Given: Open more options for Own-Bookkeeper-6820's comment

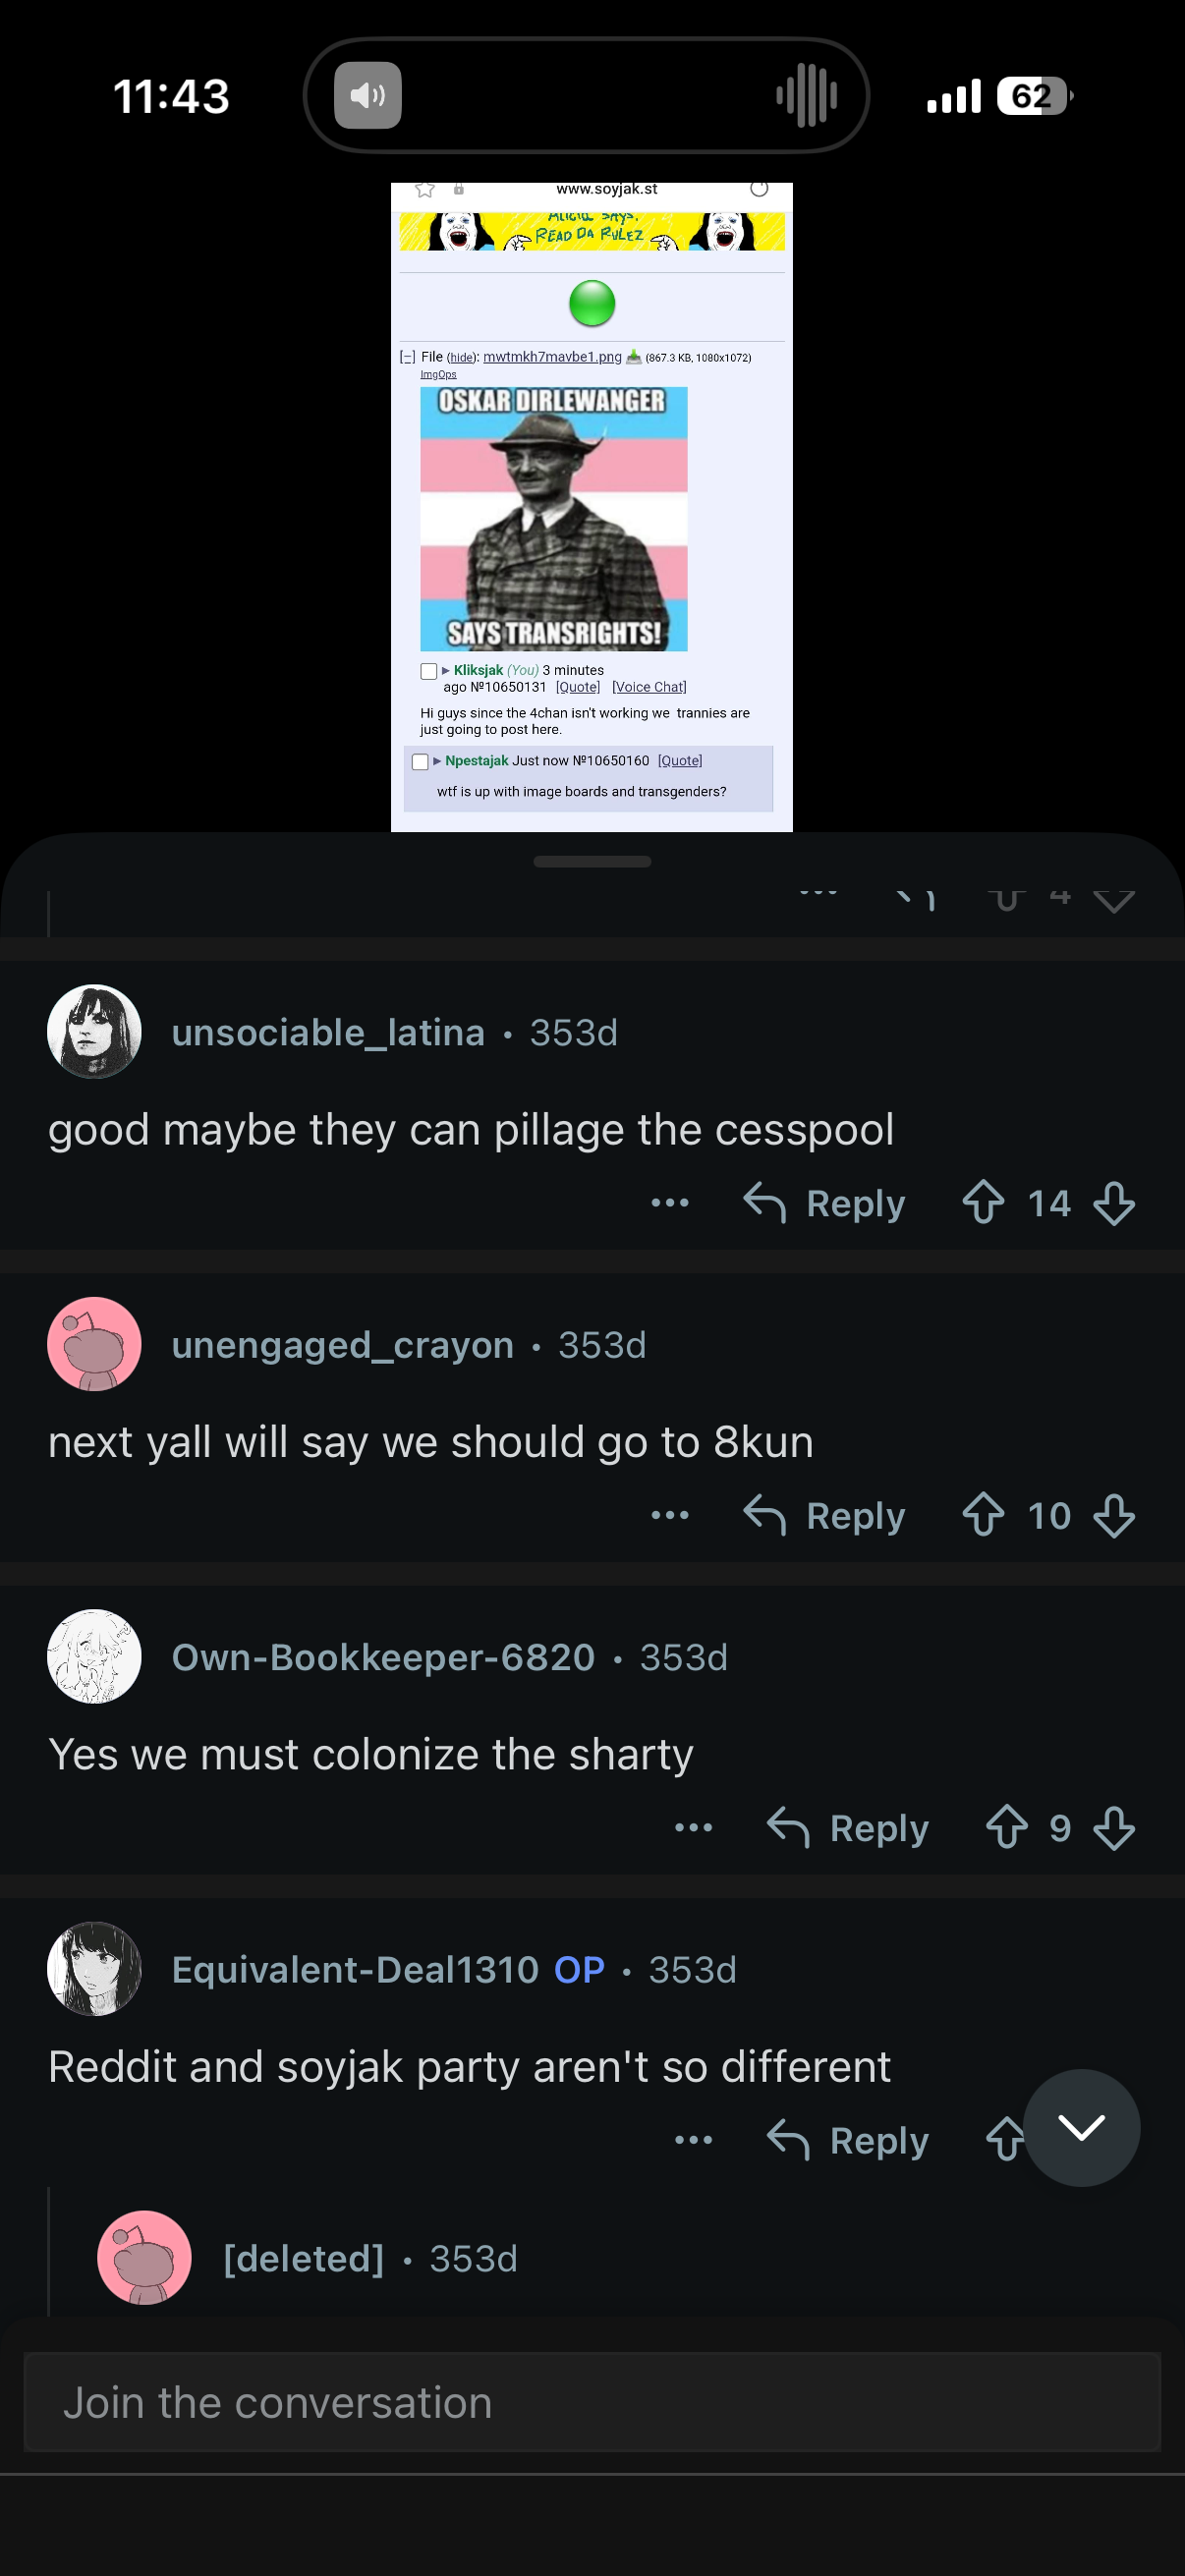Looking at the screenshot, I should [693, 1827].
